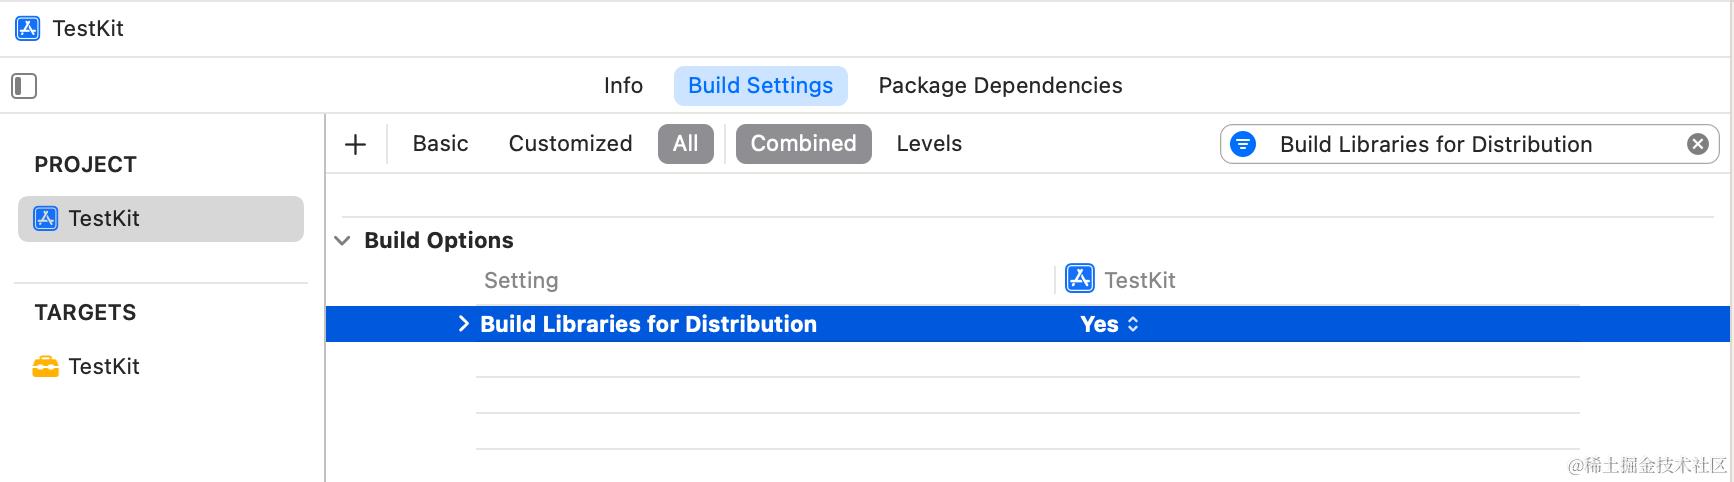Screen dimensions: 1734x482
Task: Show All build settings
Action: pos(685,144)
